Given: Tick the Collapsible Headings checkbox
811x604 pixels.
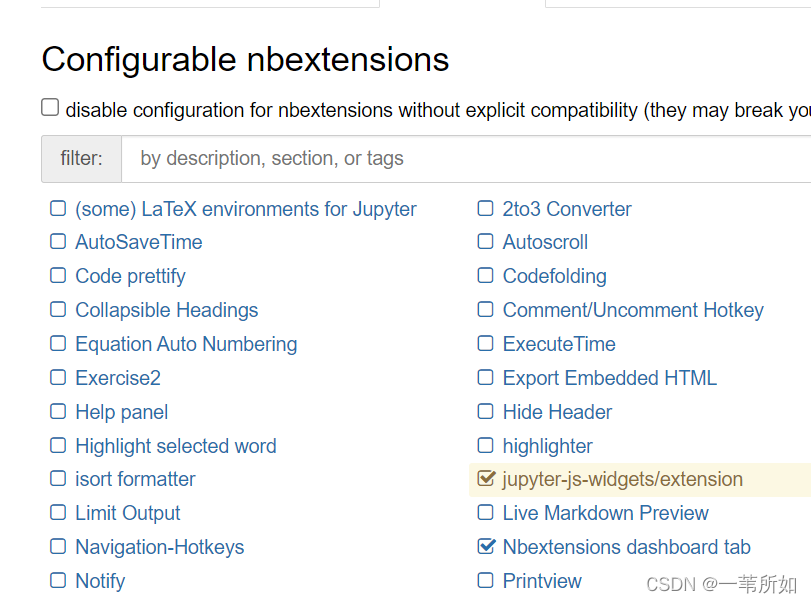Looking at the screenshot, I should click(x=58, y=310).
